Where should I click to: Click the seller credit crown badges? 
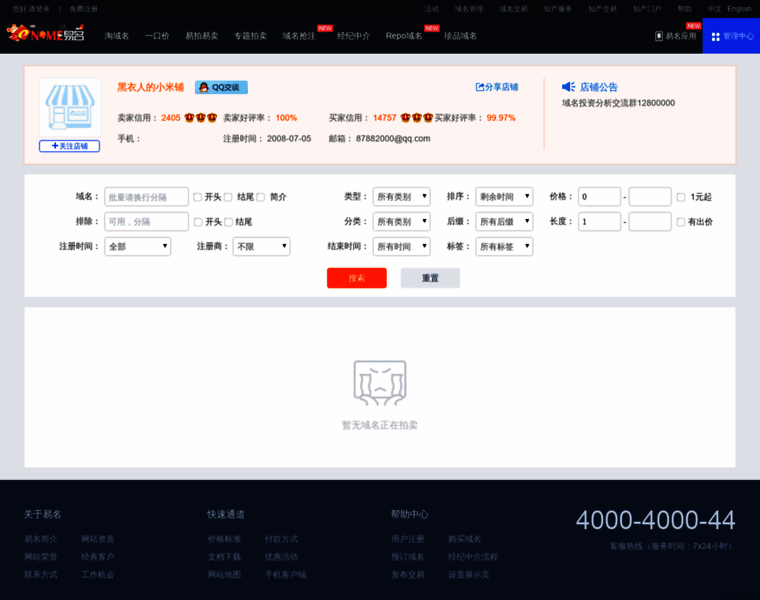201,118
